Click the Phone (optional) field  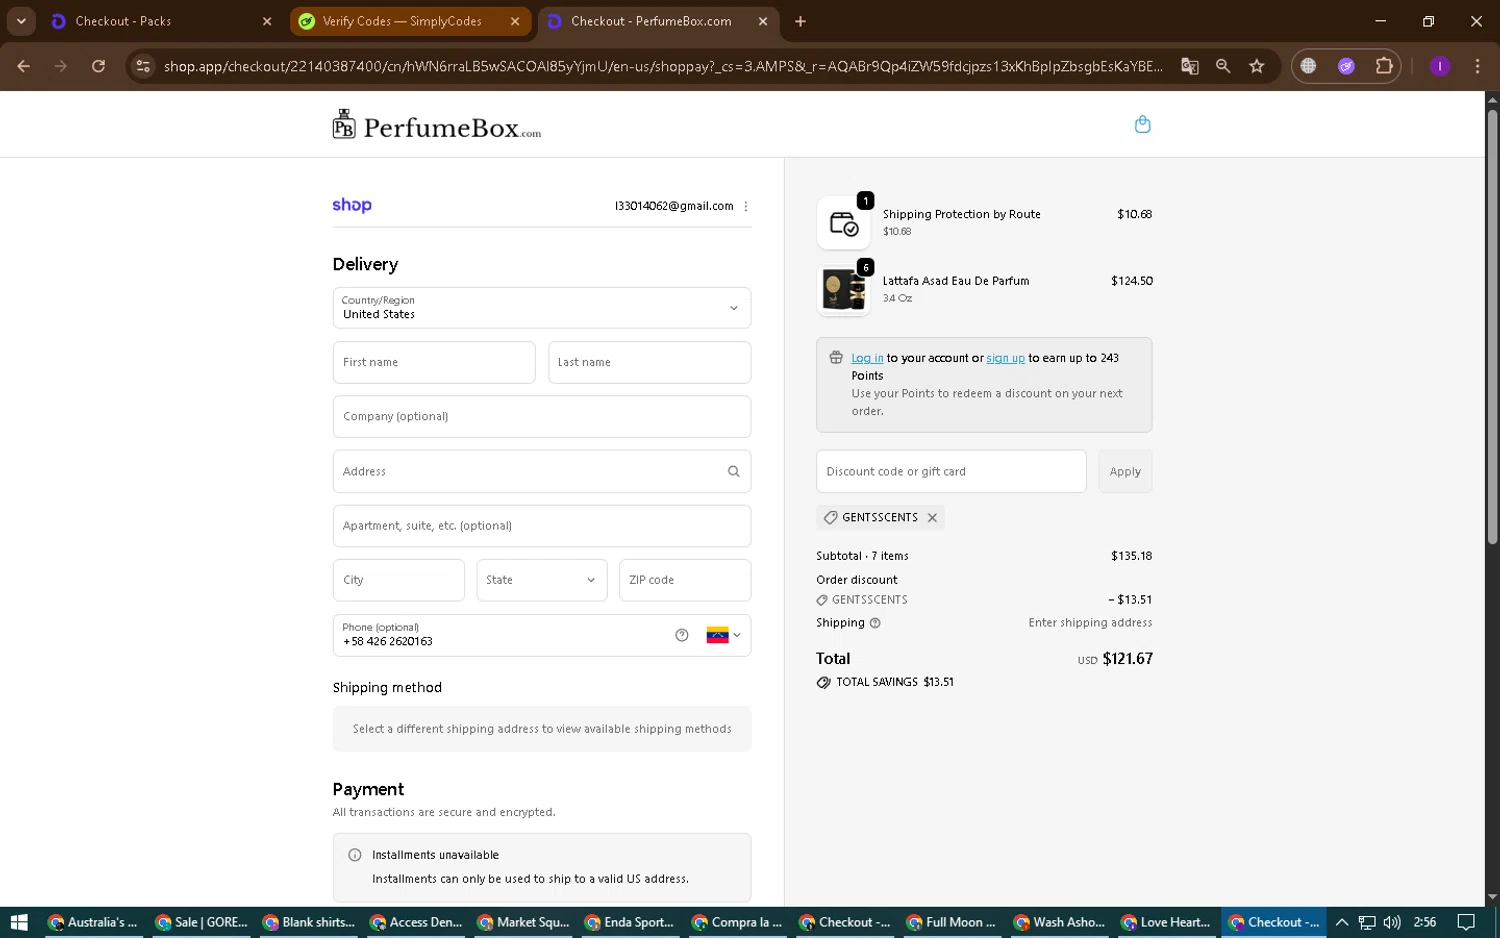pos(542,635)
